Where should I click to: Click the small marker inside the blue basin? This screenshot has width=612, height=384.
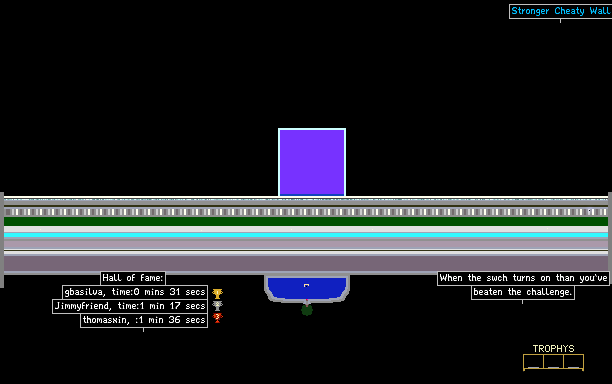coord(306,286)
